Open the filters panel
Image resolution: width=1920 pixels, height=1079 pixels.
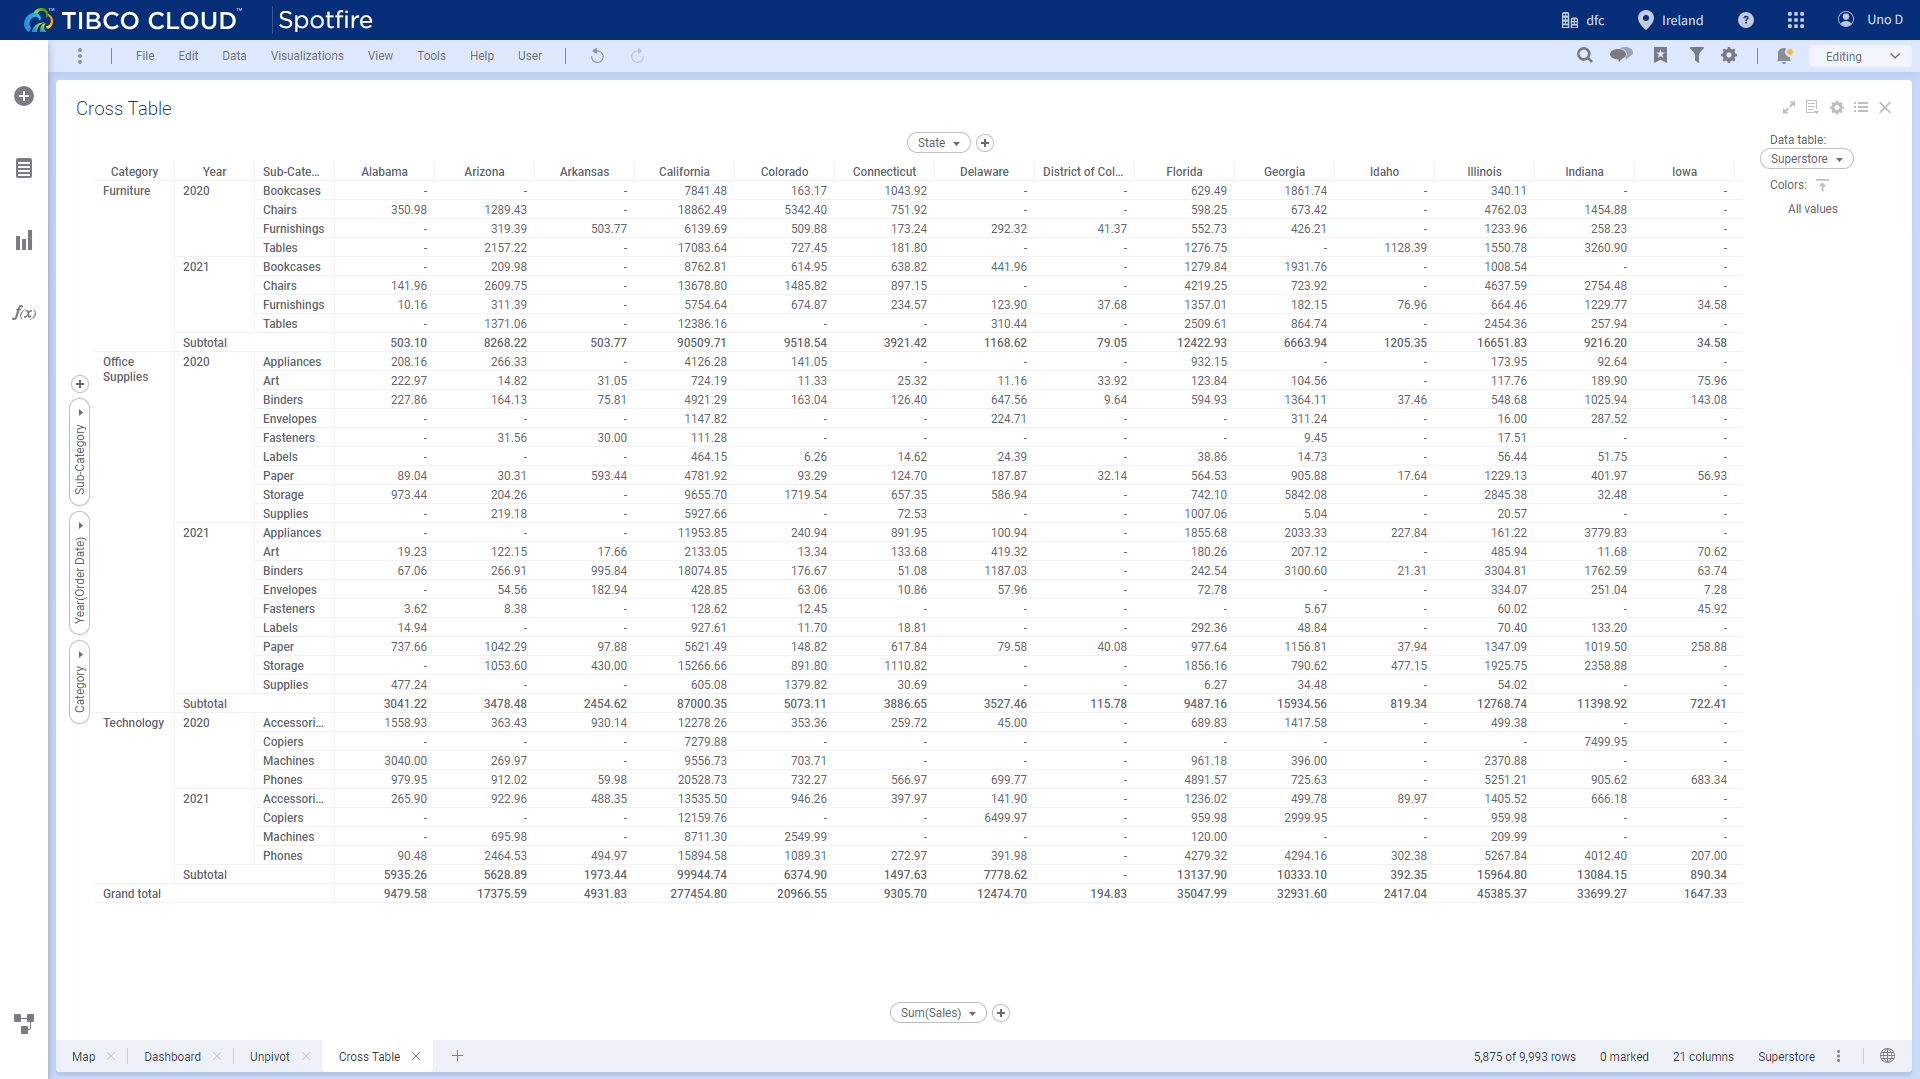(x=1697, y=55)
